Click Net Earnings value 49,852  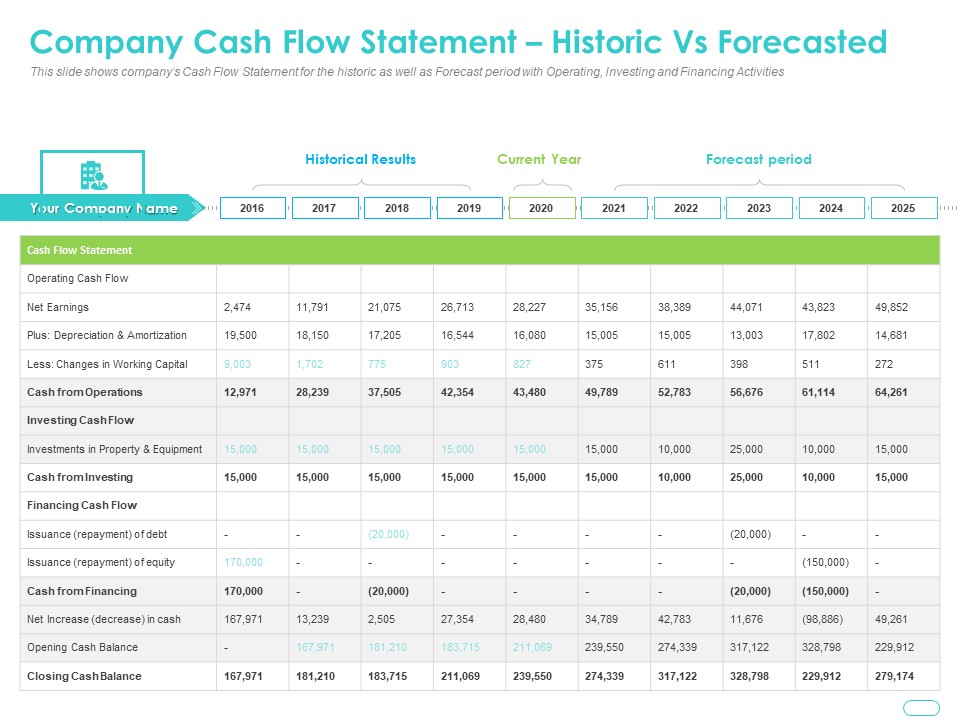pyautogui.click(x=891, y=307)
